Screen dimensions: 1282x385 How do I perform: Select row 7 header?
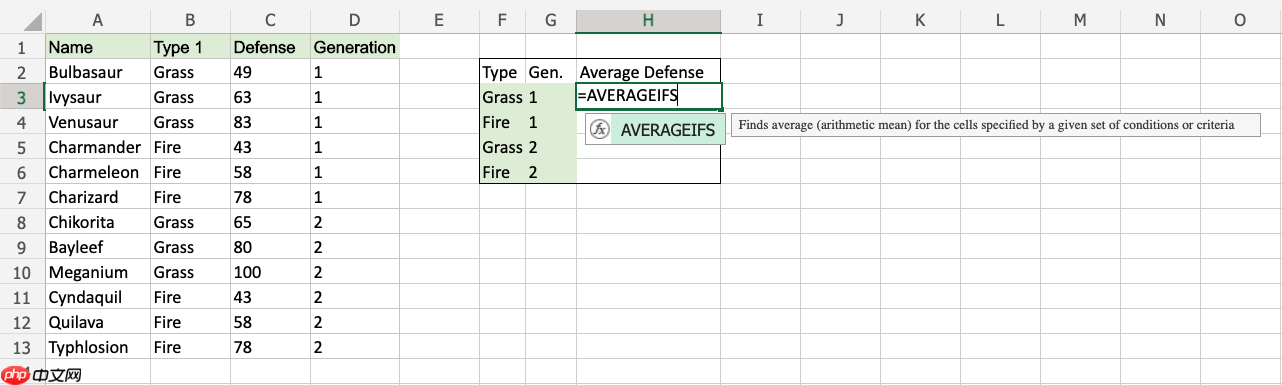click(x=22, y=197)
